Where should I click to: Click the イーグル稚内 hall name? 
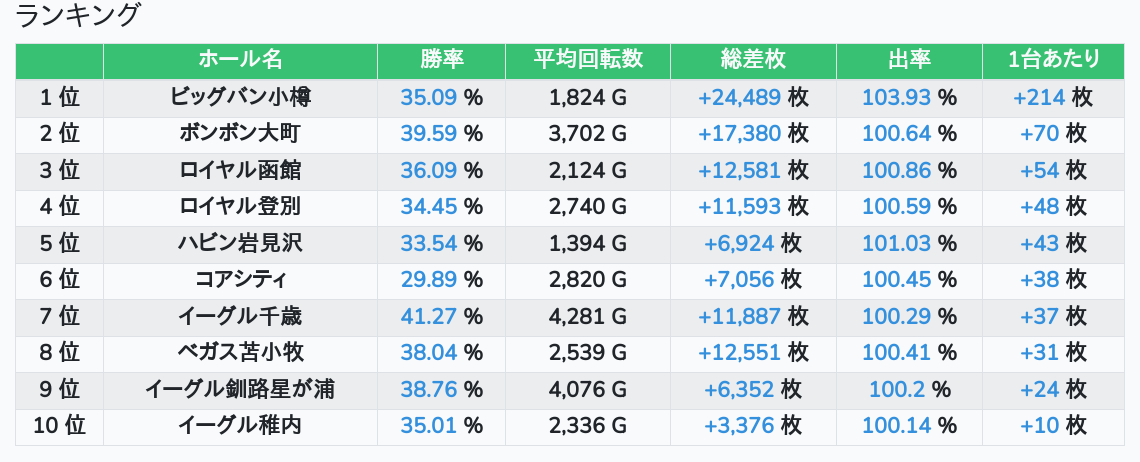coord(240,426)
